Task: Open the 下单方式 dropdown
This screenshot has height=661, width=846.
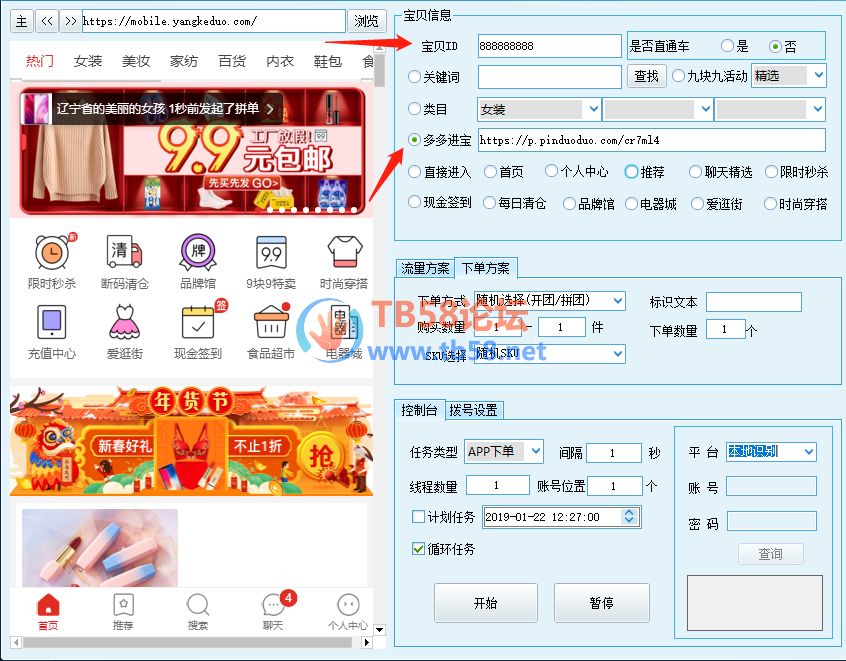Action: point(550,300)
